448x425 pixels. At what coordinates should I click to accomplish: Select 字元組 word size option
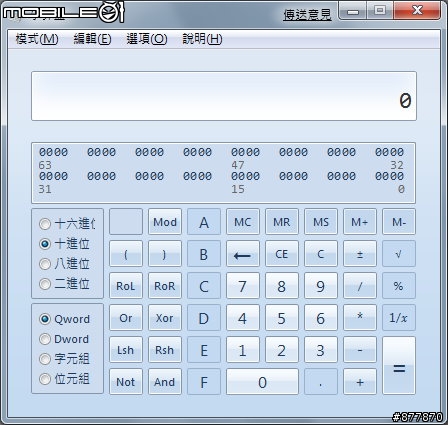pyautogui.click(x=45, y=359)
